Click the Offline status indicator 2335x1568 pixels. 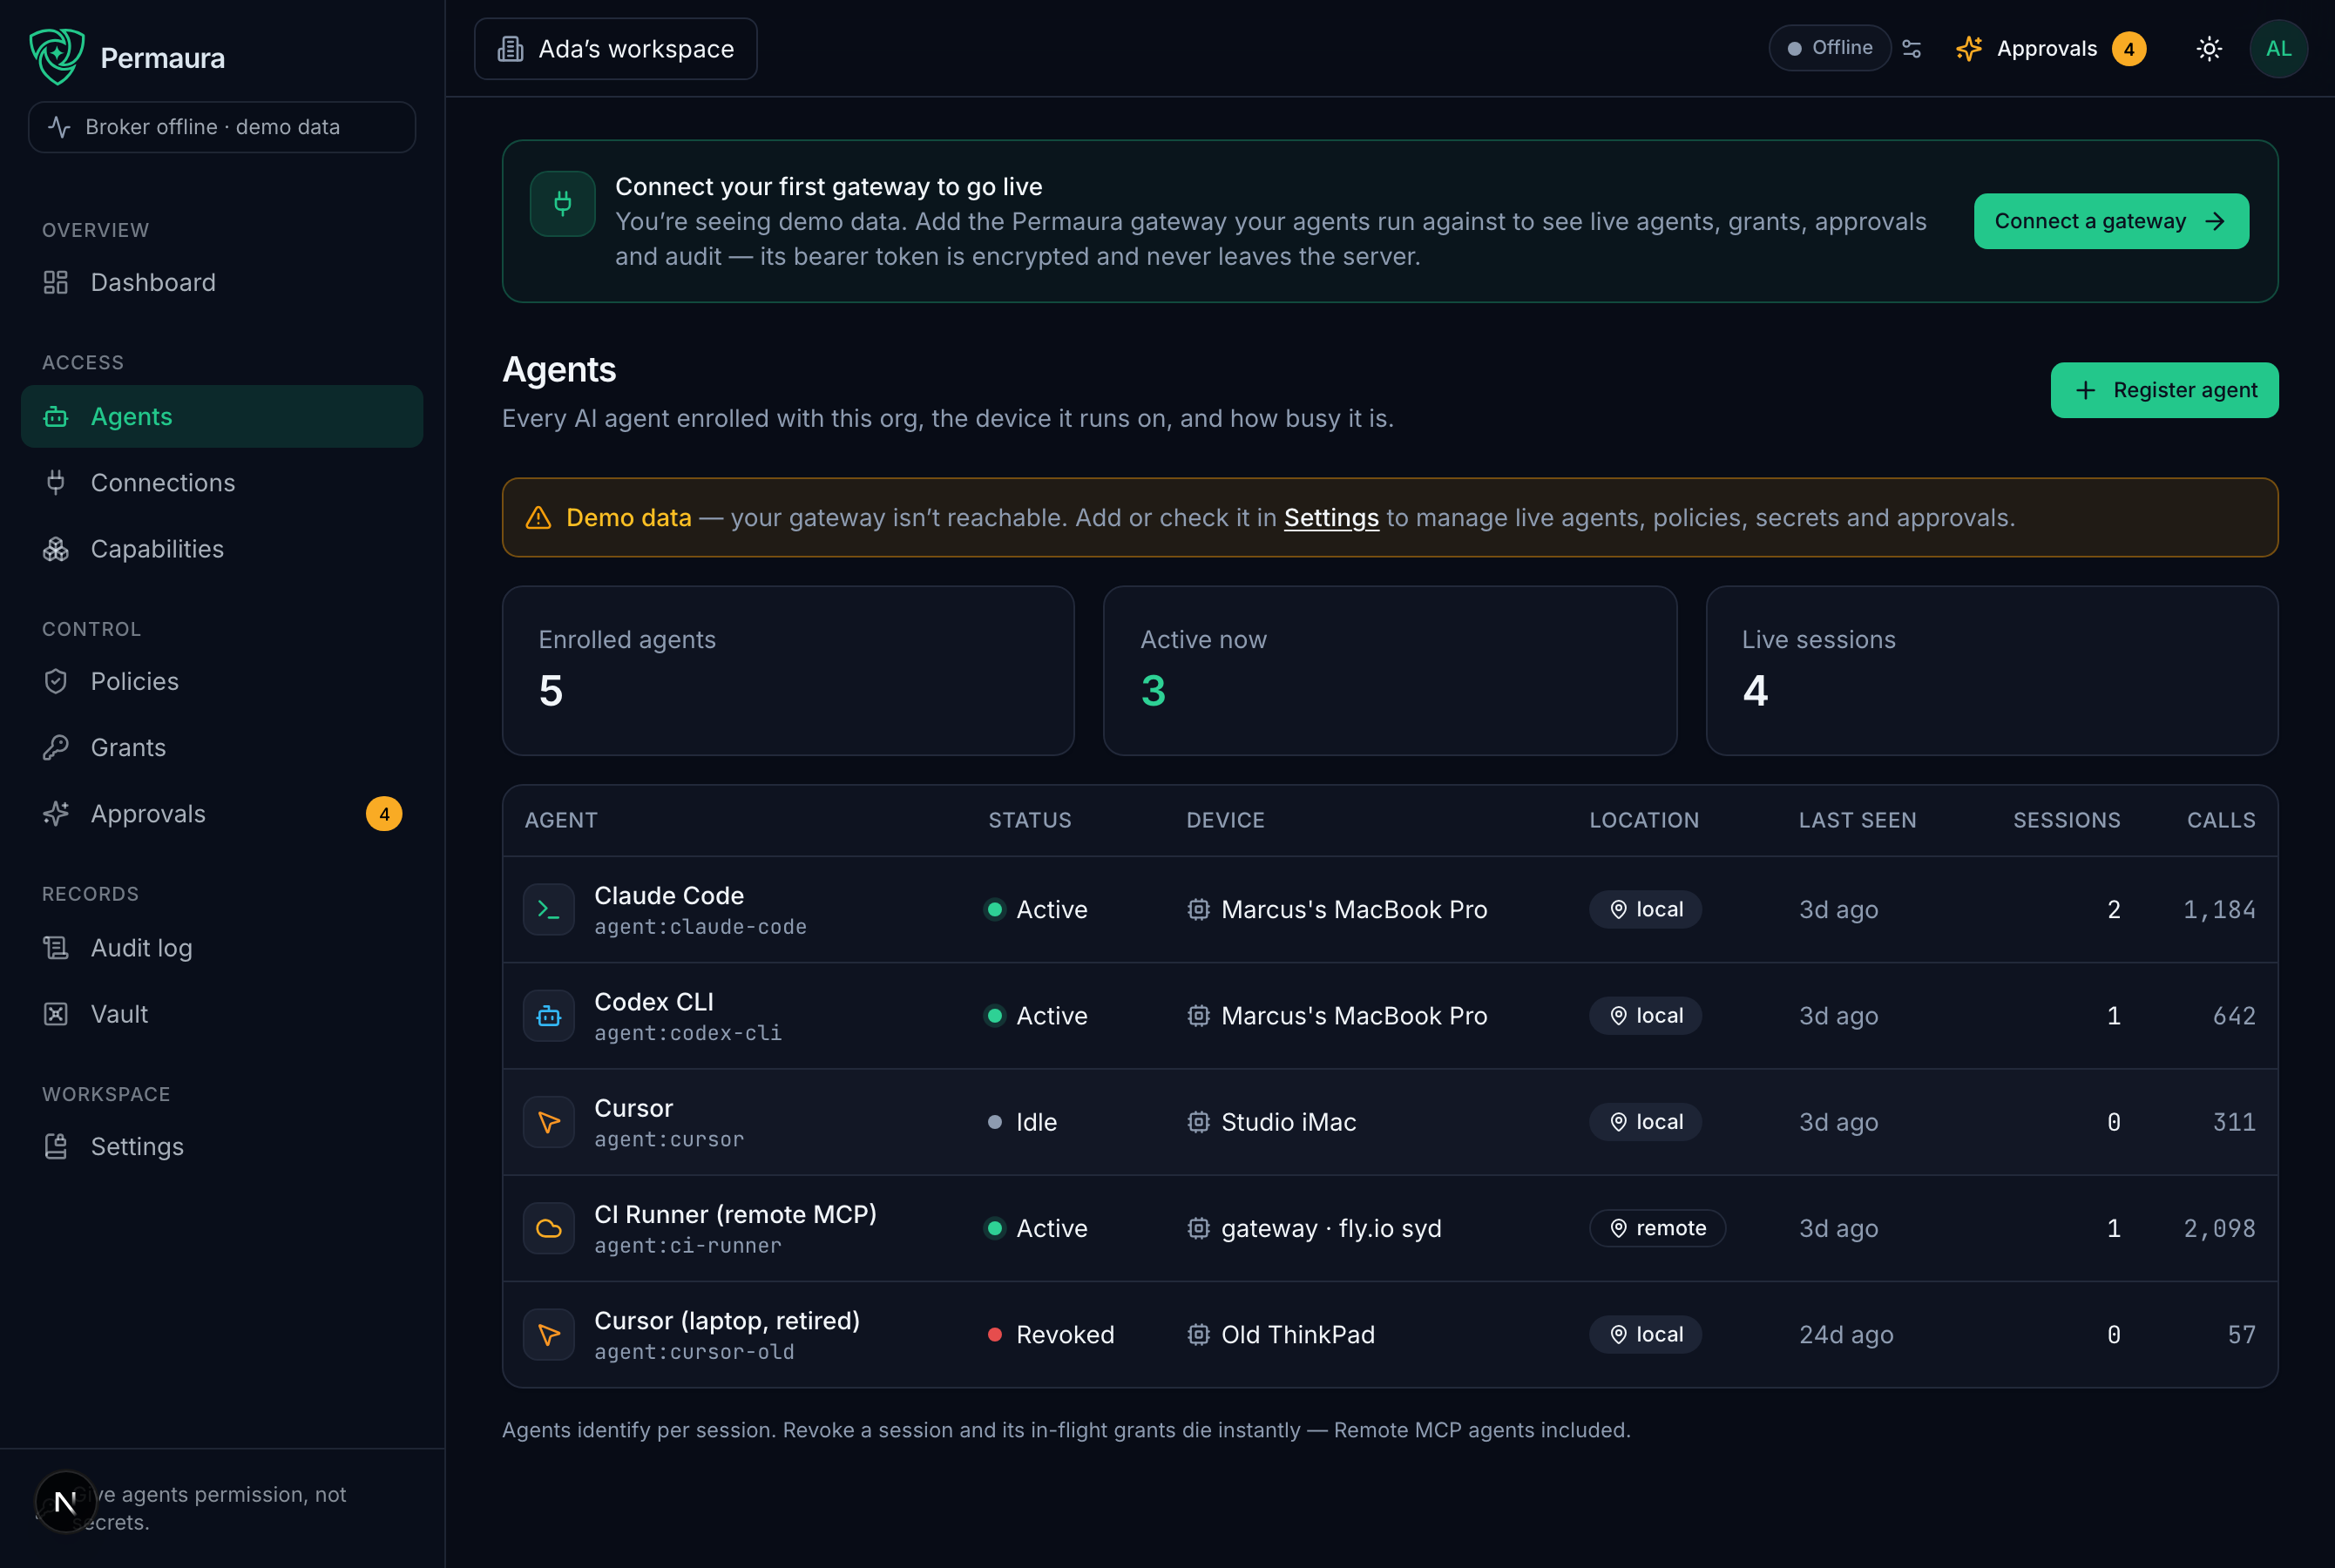[x=1829, y=48]
